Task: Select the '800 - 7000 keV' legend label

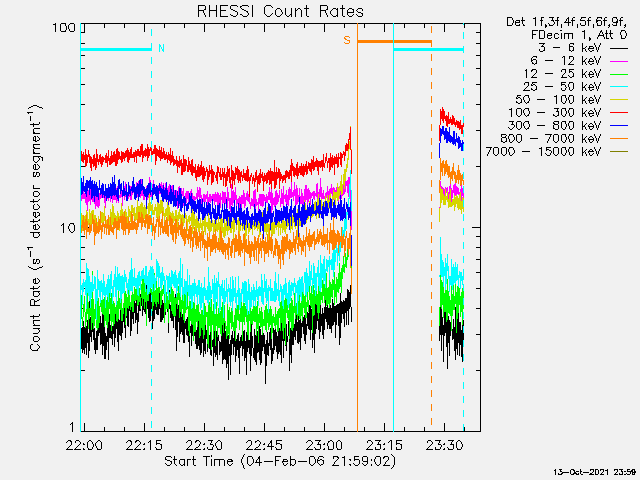Action: [x=551, y=139]
